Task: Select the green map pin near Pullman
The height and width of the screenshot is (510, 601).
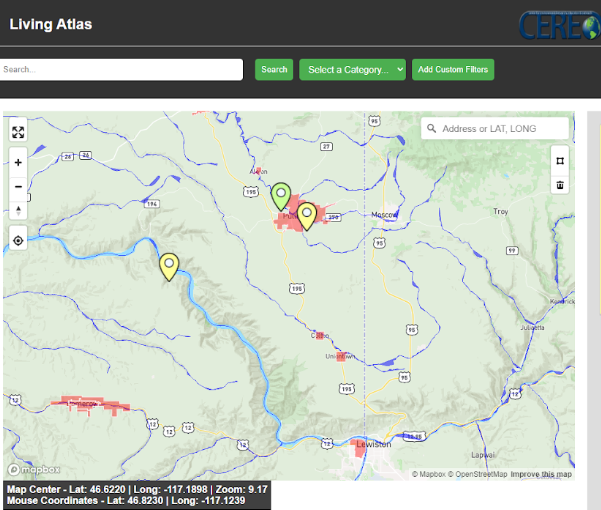Action: coord(281,196)
